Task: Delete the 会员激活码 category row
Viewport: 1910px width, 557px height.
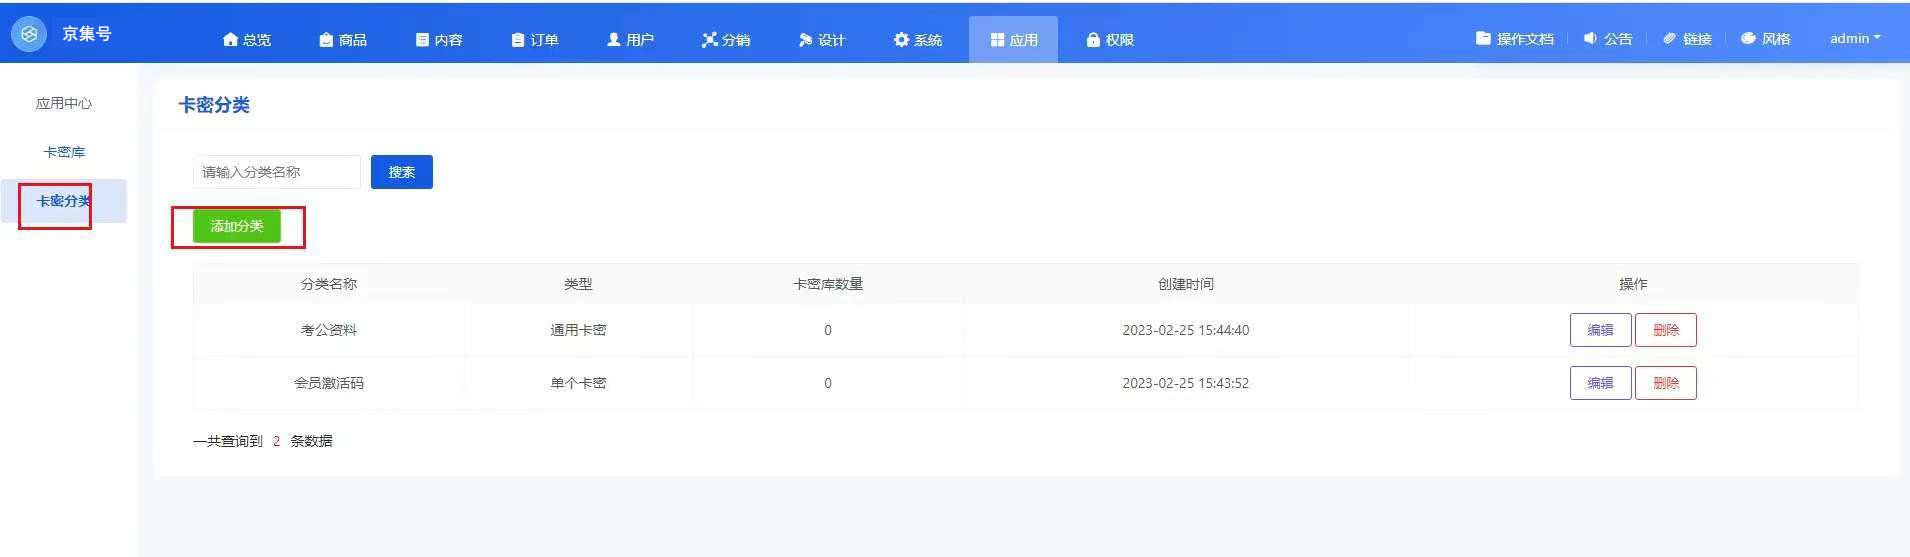Action: [x=1665, y=383]
